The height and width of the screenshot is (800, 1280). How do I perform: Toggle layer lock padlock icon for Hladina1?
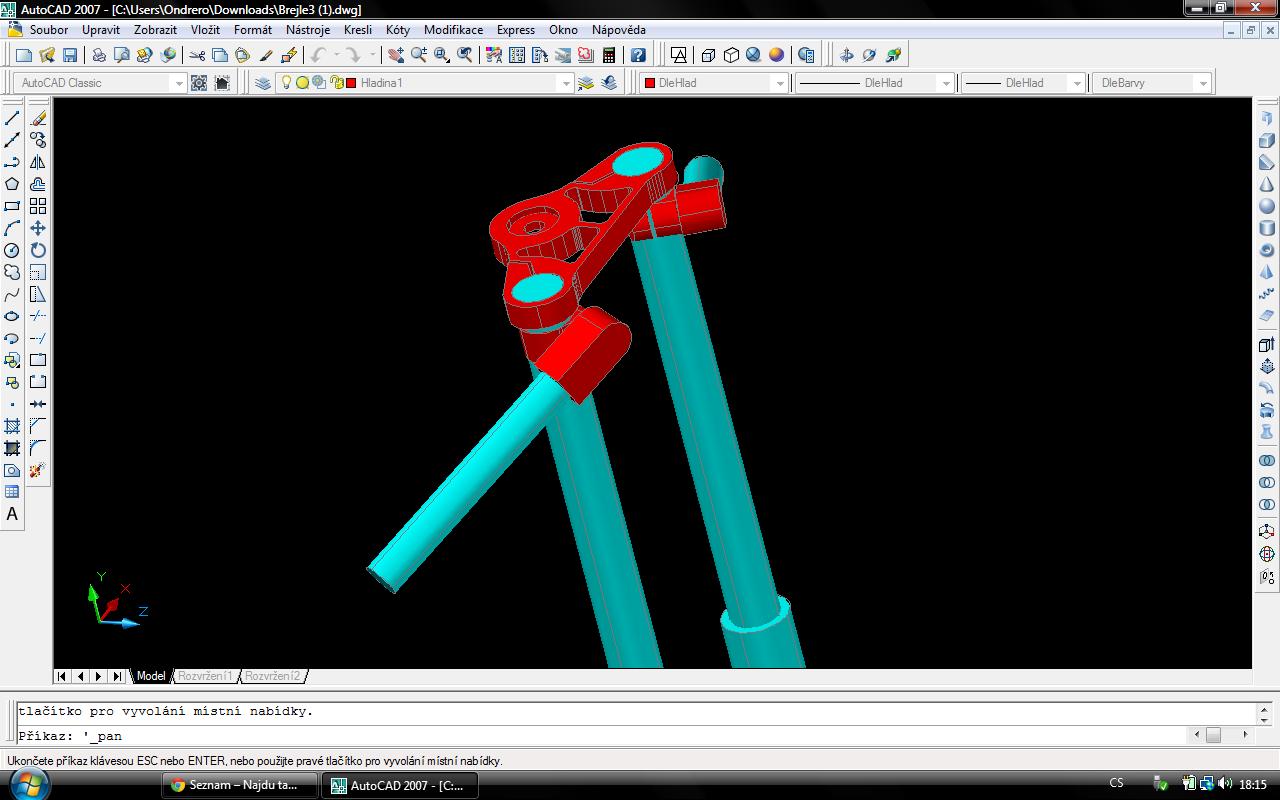point(337,83)
